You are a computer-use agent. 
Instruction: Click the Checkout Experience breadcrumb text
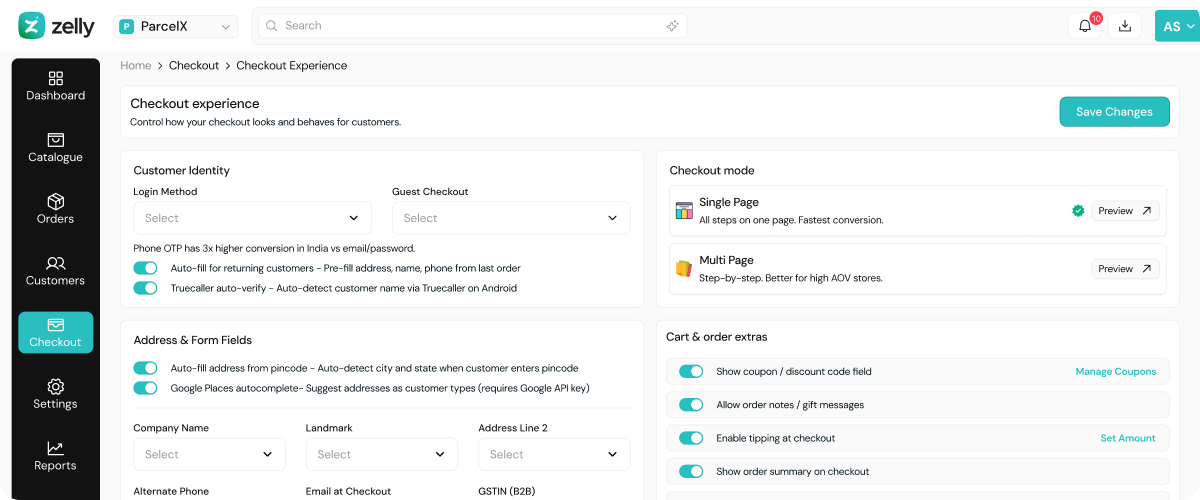pos(292,66)
